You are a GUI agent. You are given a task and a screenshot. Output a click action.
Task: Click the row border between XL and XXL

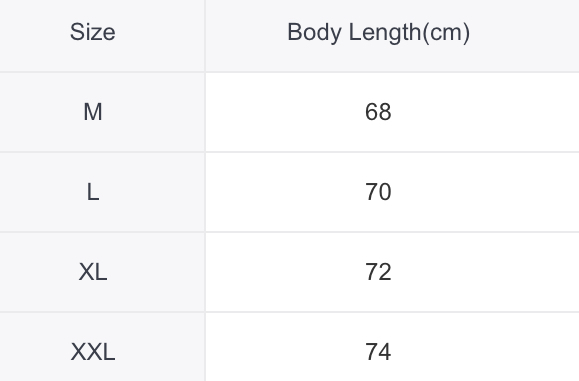coord(290,312)
